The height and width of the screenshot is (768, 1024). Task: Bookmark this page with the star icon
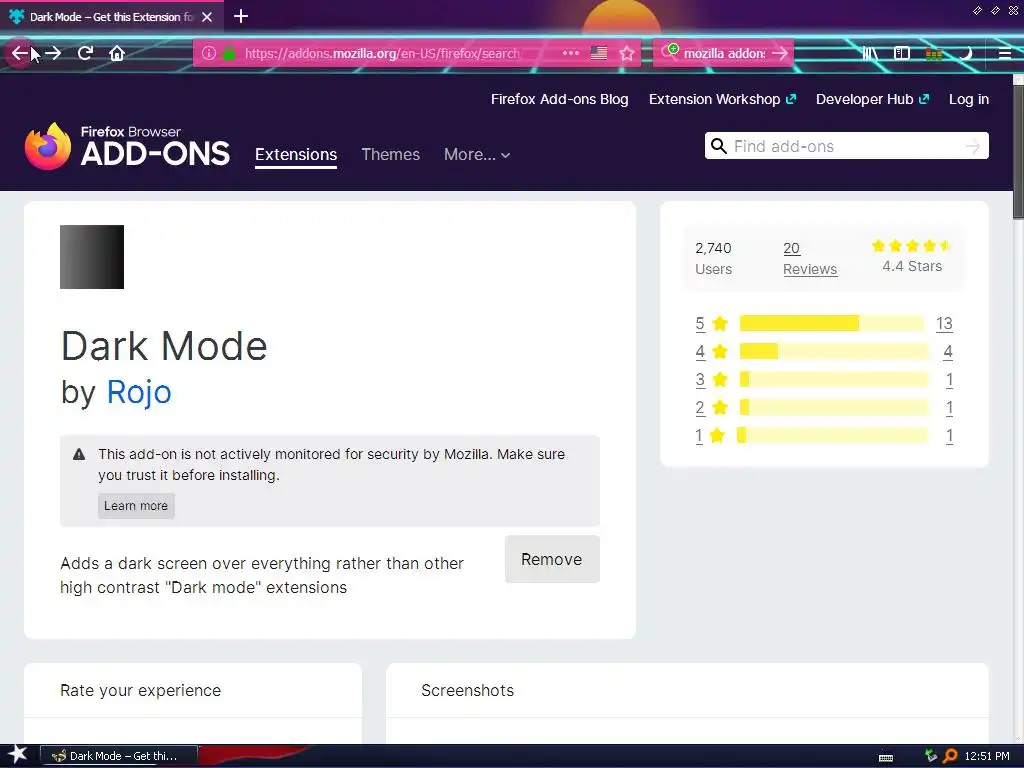point(627,53)
